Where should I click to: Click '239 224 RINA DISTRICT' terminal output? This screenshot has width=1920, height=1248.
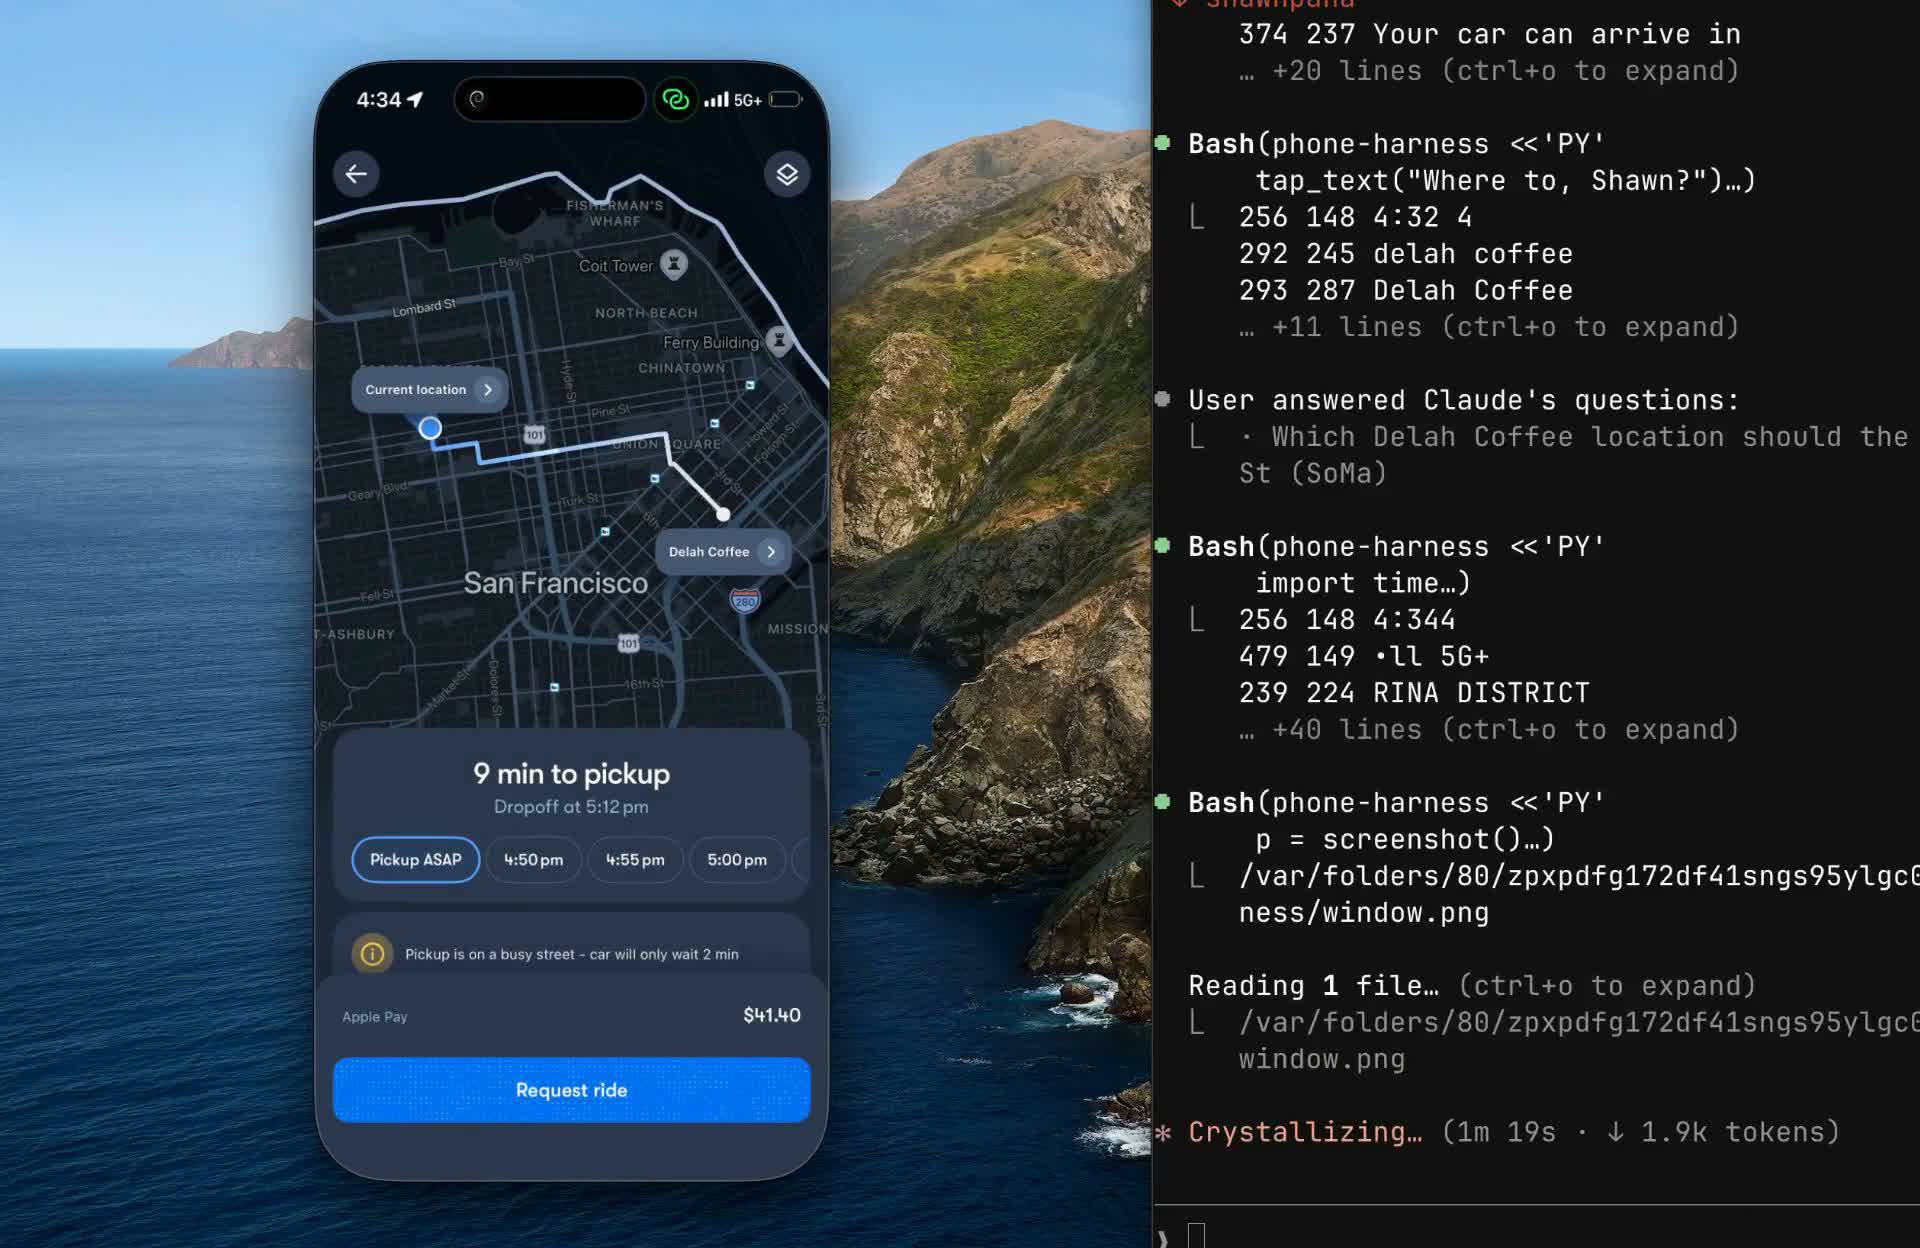click(1414, 693)
